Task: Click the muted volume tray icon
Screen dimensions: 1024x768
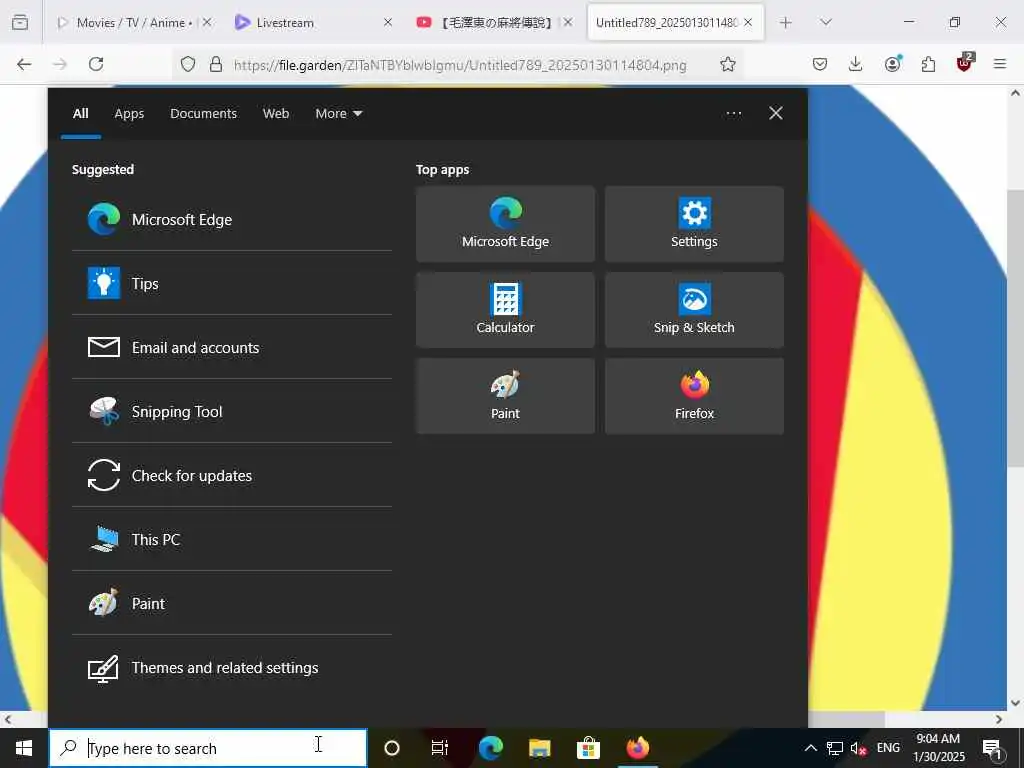Action: [x=858, y=748]
